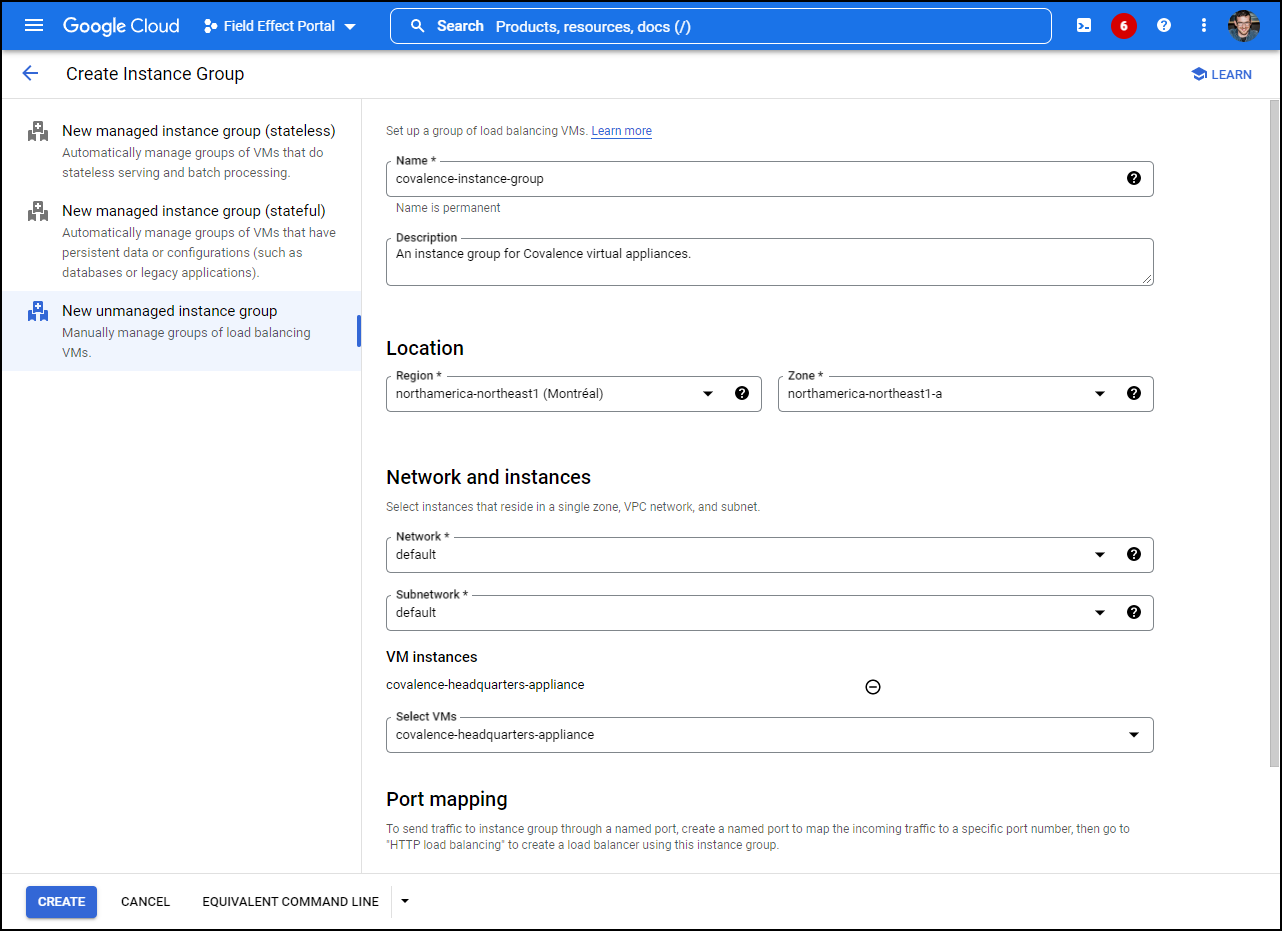1282x931 pixels.
Task: Expand the arrow beside Equivalent Command Line
Action: (x=405, y=901)
